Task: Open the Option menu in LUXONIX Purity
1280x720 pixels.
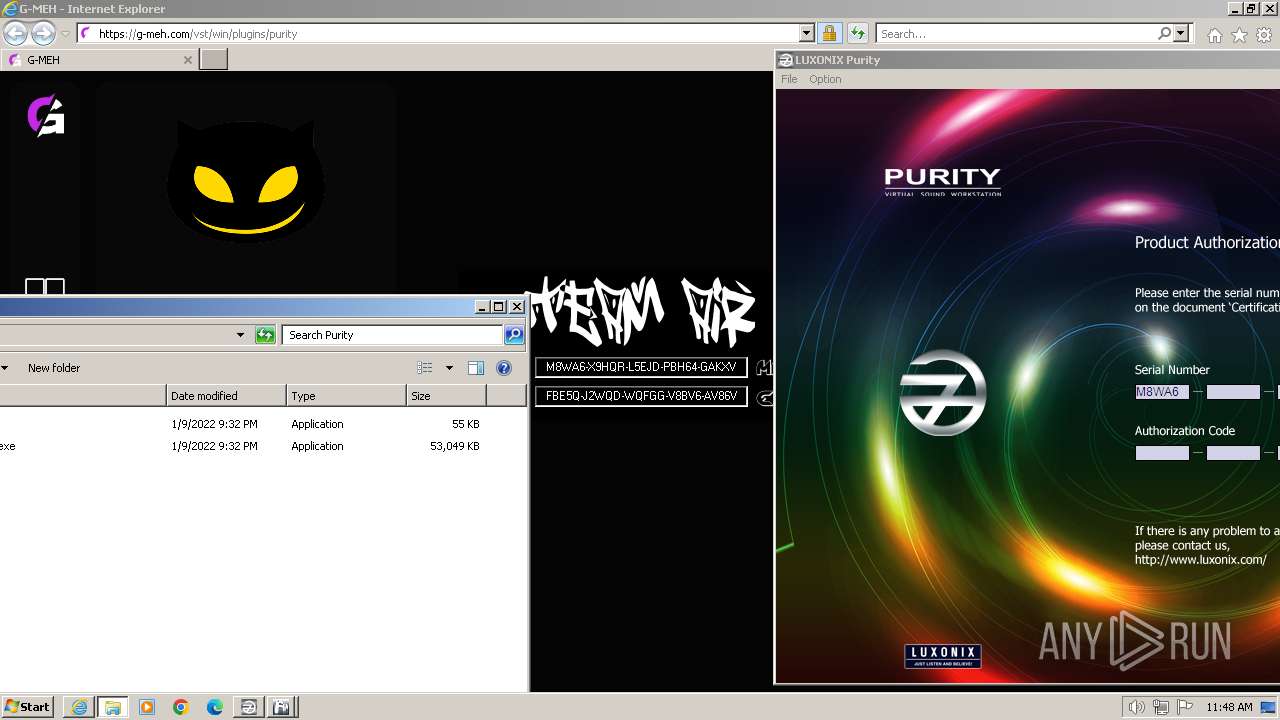Action: 825,79
